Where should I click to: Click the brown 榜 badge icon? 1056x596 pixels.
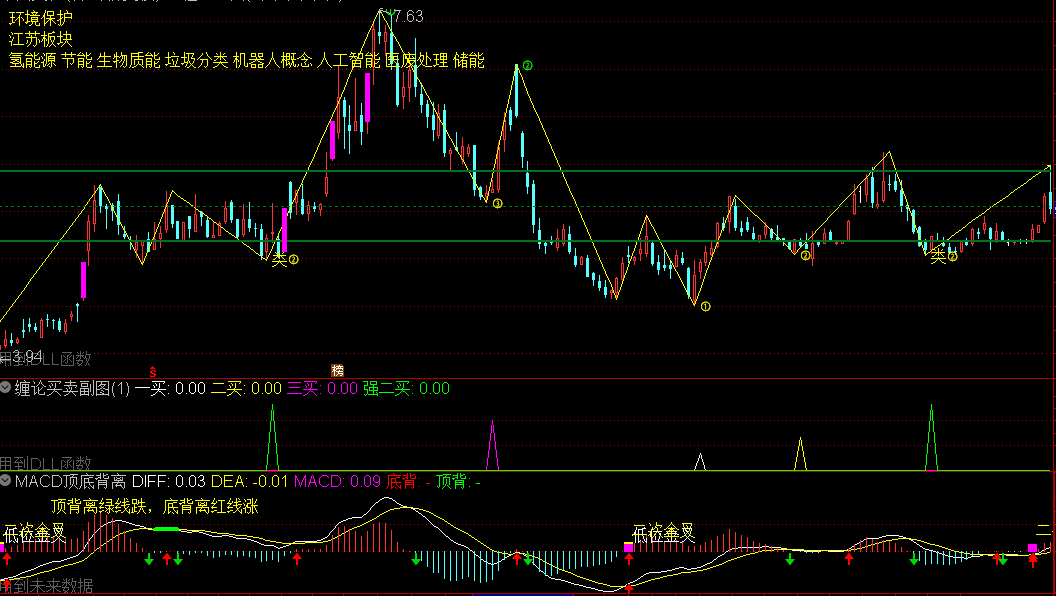click(338, 370)
